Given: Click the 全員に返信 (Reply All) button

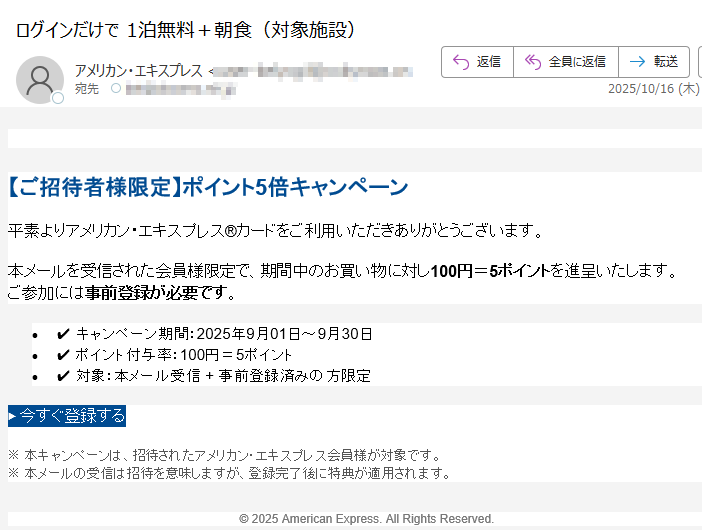Looking at the screenshot, I should pos(565,62).
